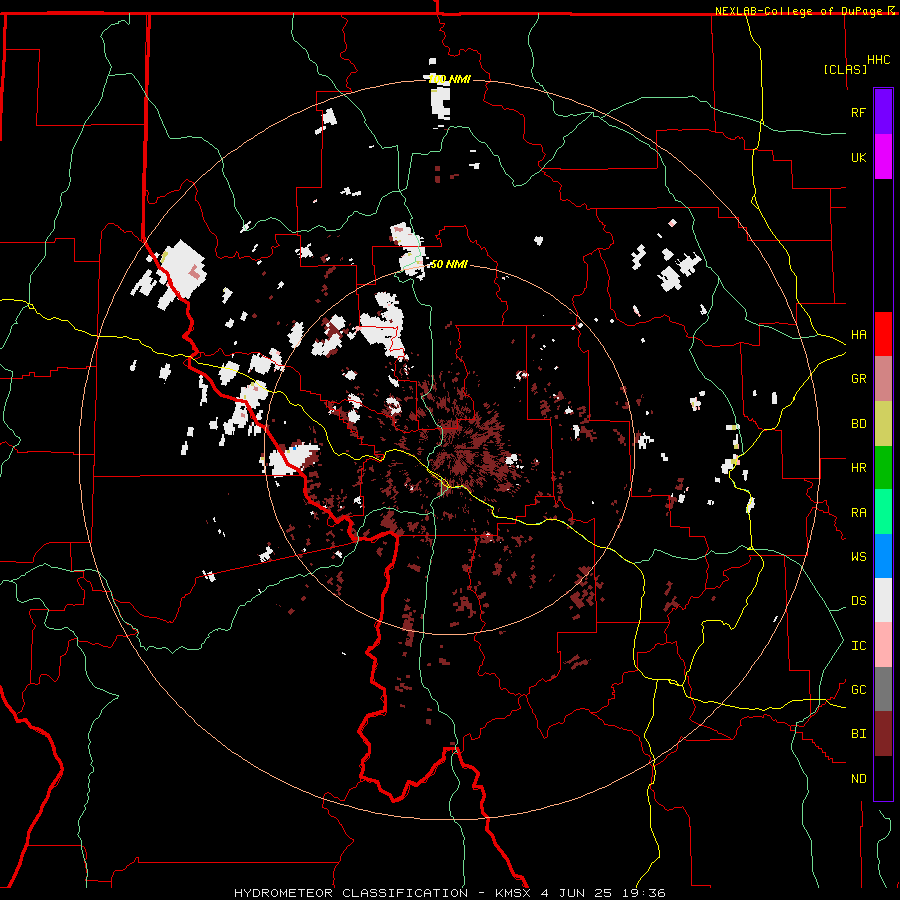Click the ND black legend swatch
900x900 pixels.
click(883, 778)
